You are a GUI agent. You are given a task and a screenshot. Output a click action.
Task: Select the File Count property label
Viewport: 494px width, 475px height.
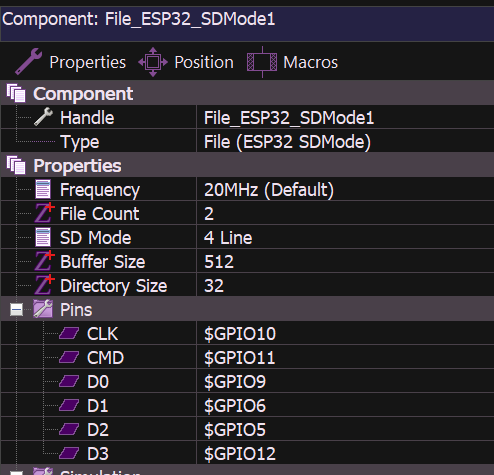coord(99,214)
